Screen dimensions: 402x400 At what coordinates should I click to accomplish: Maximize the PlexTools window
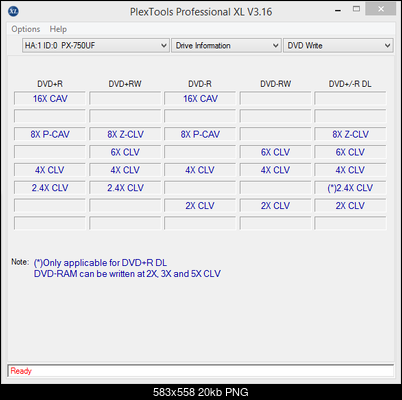pos(356,9)
